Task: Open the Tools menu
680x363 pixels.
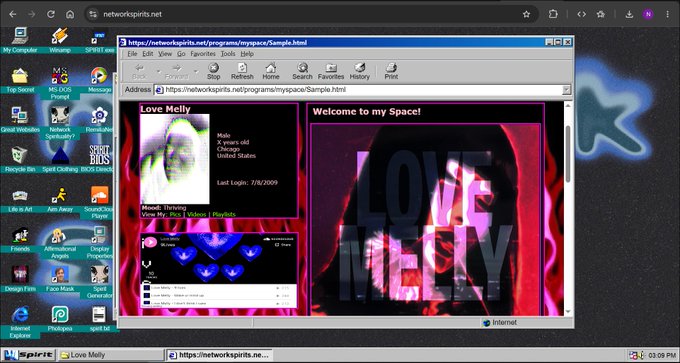Action: point(228,54)
